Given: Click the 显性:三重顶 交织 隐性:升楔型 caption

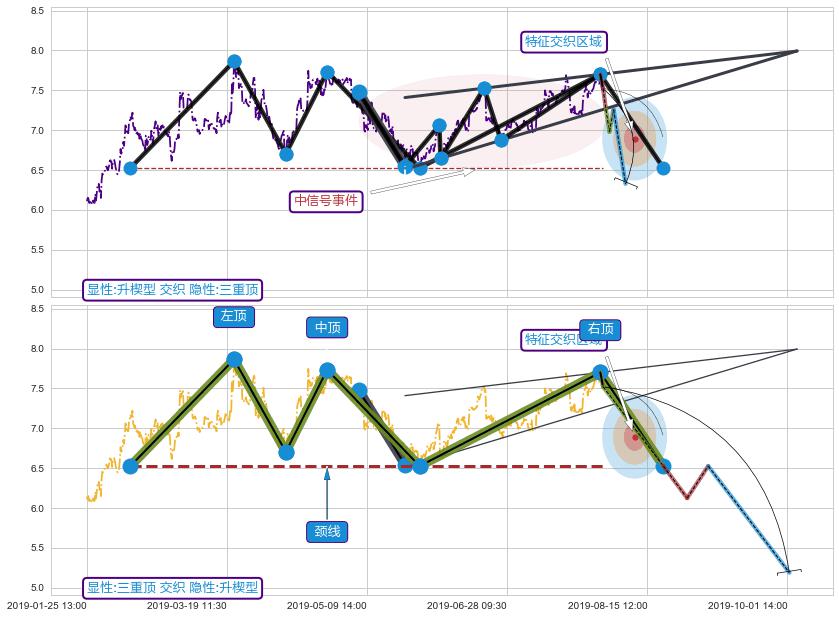Looking at the screenshot, I should click(x=172, y=588).
